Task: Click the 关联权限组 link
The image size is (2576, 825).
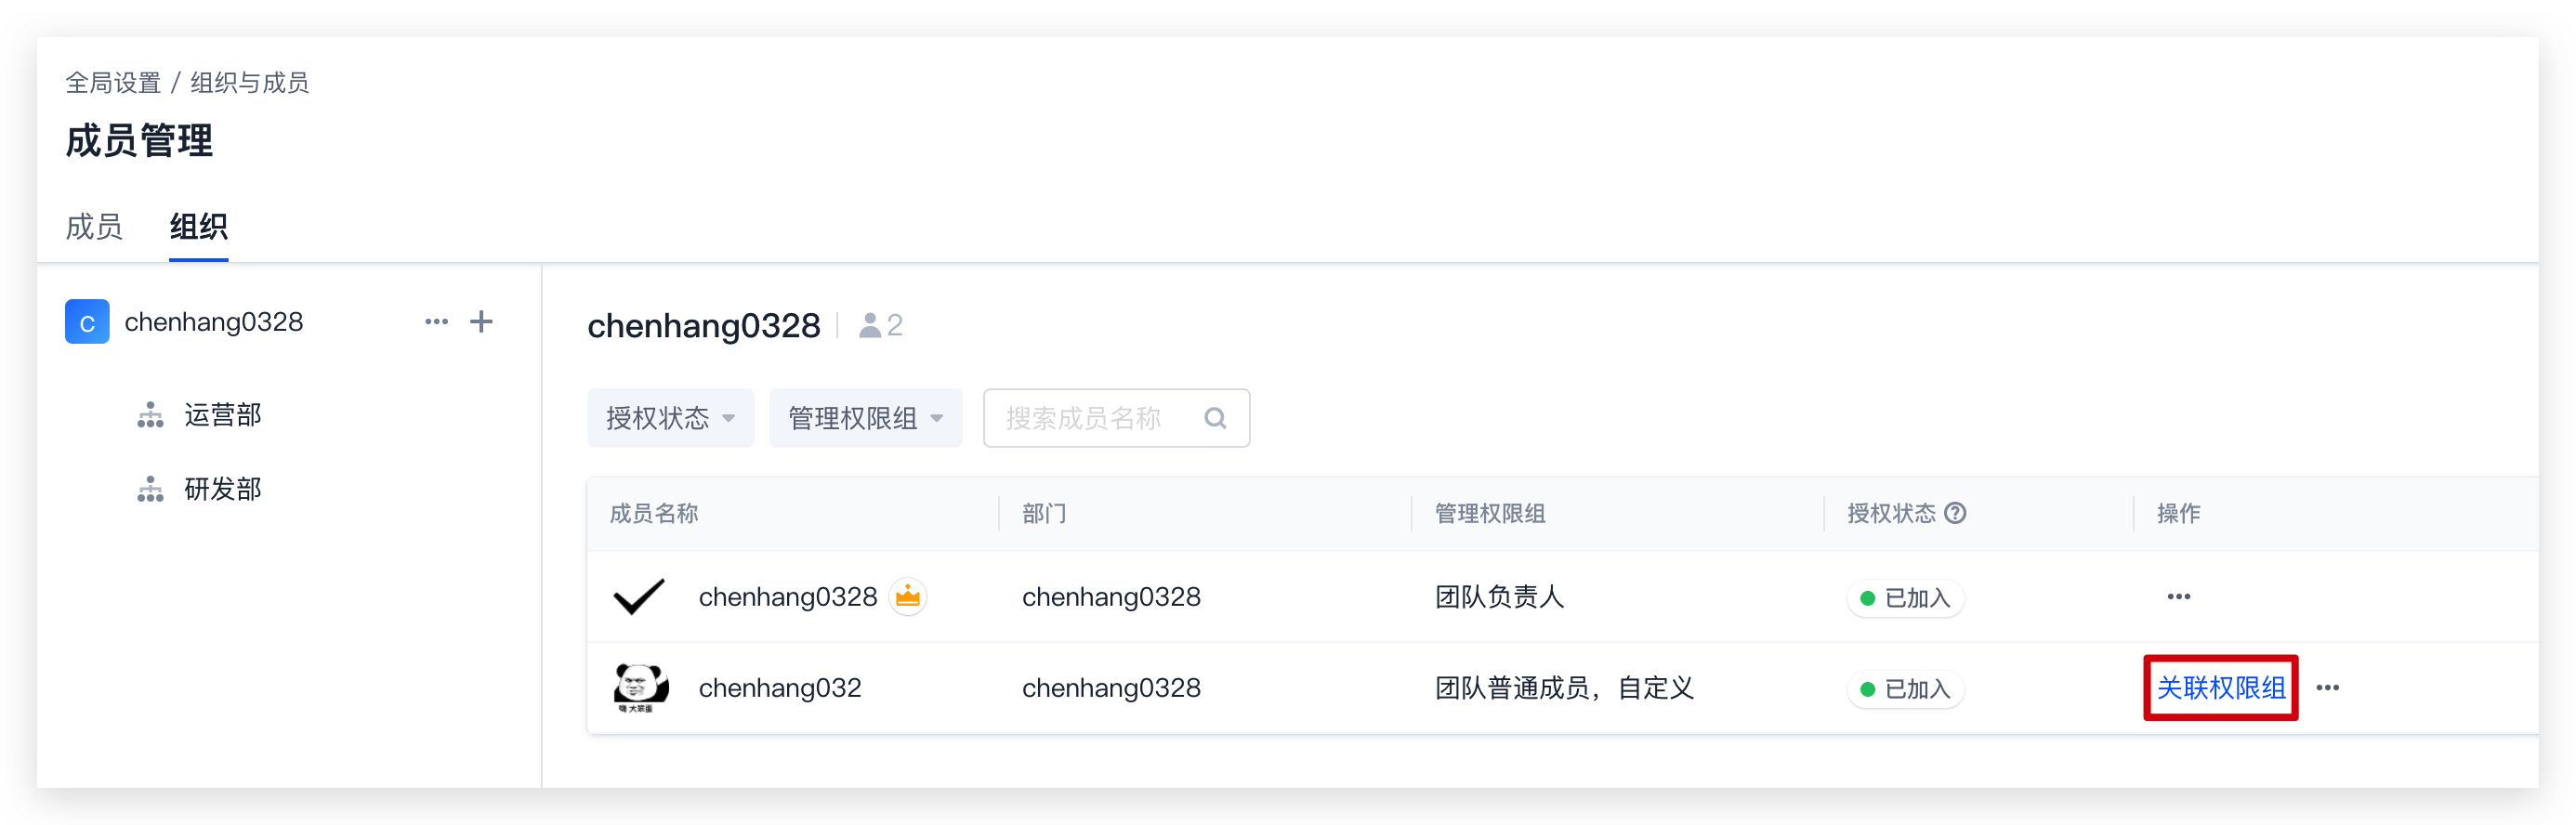Action: (2220, 687)
